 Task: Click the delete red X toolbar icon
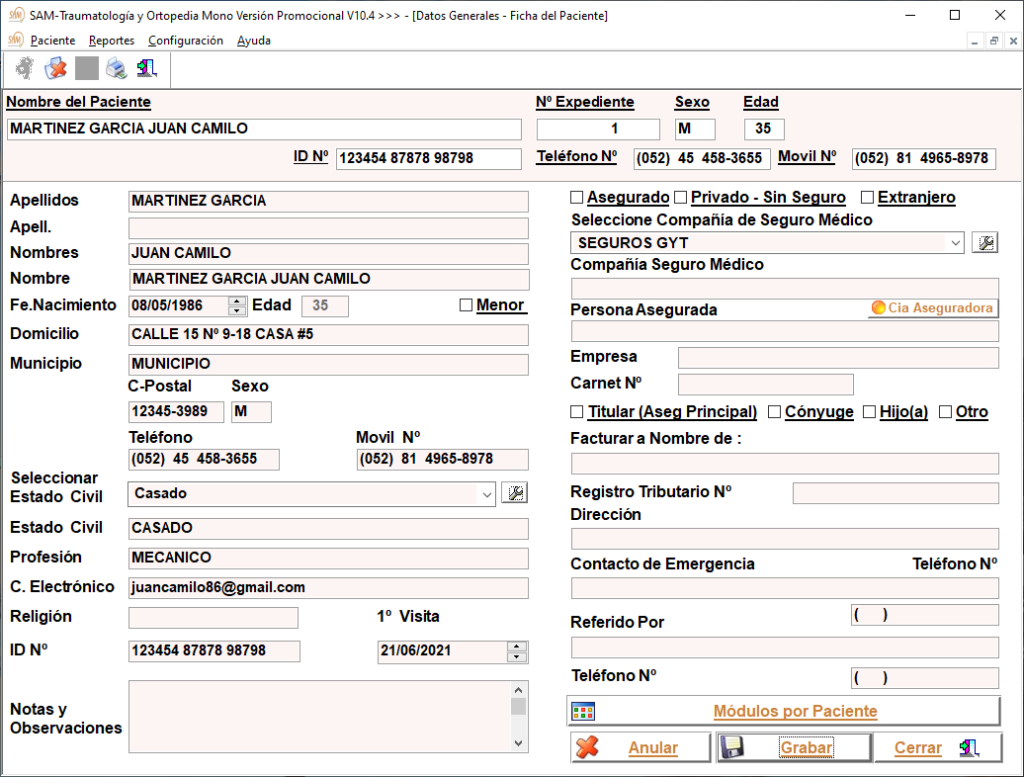(56, 69)
